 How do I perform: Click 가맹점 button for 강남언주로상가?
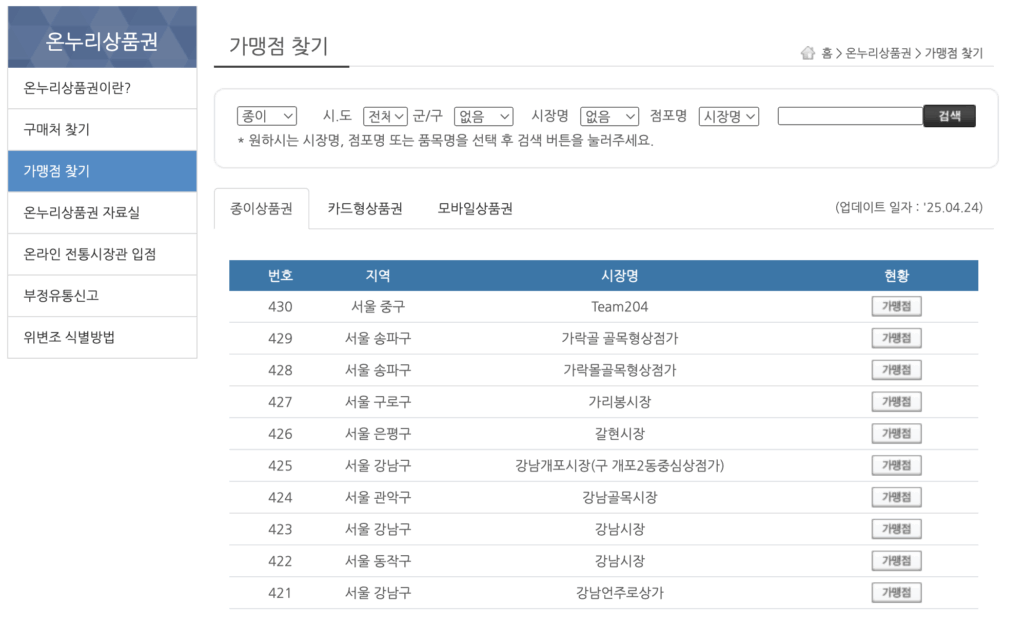(896, 593)
